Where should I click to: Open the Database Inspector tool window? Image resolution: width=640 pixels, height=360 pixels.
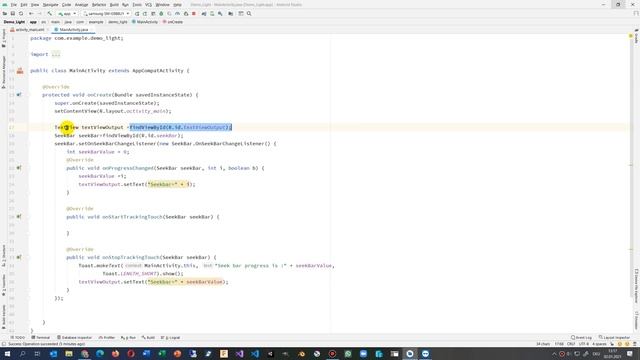tap(74, 338)
